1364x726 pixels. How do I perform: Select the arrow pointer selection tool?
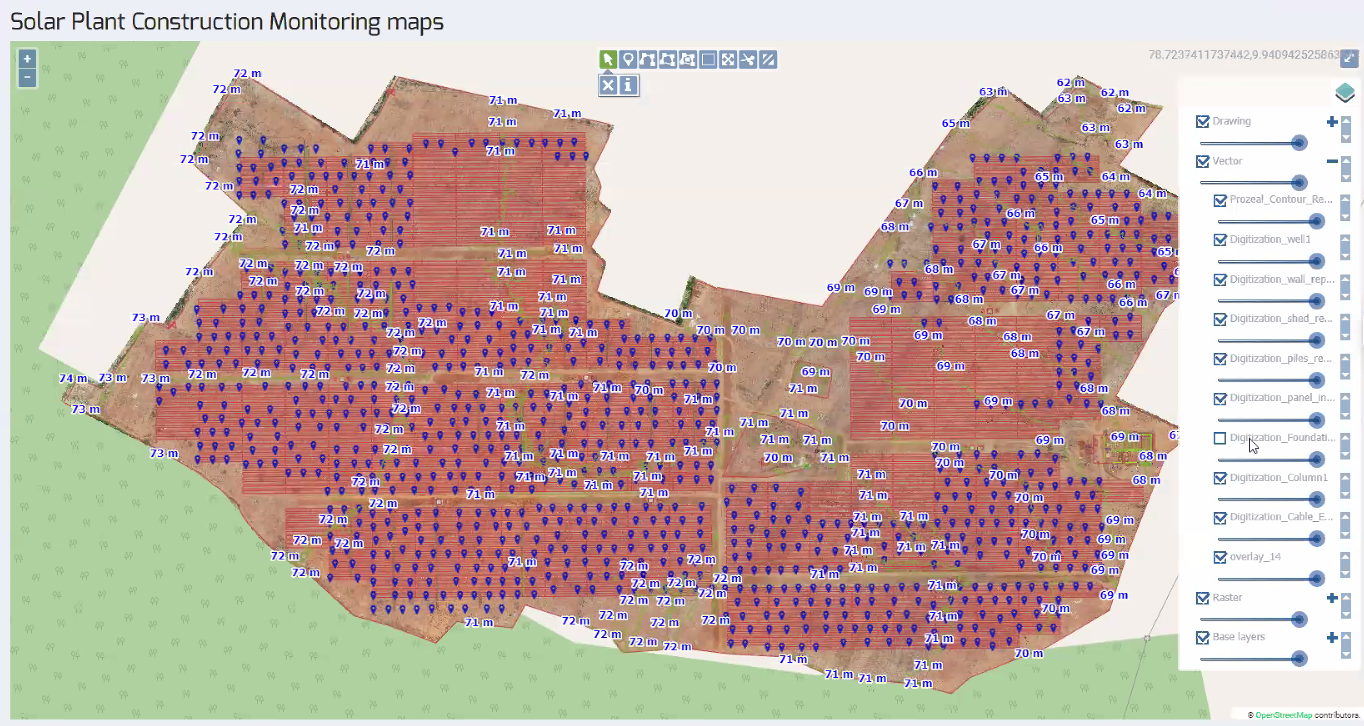pyautogui.click(x=607, y=60)
